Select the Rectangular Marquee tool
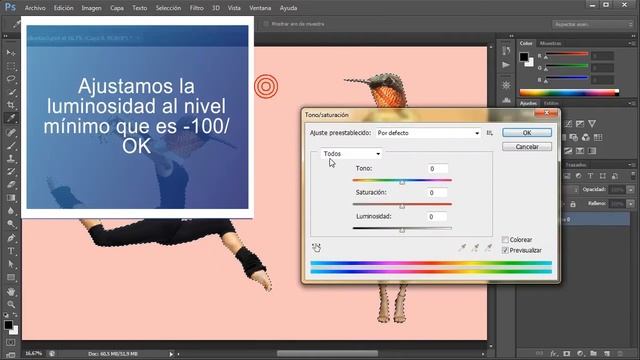The image size is (640, 360). point(11,66)
